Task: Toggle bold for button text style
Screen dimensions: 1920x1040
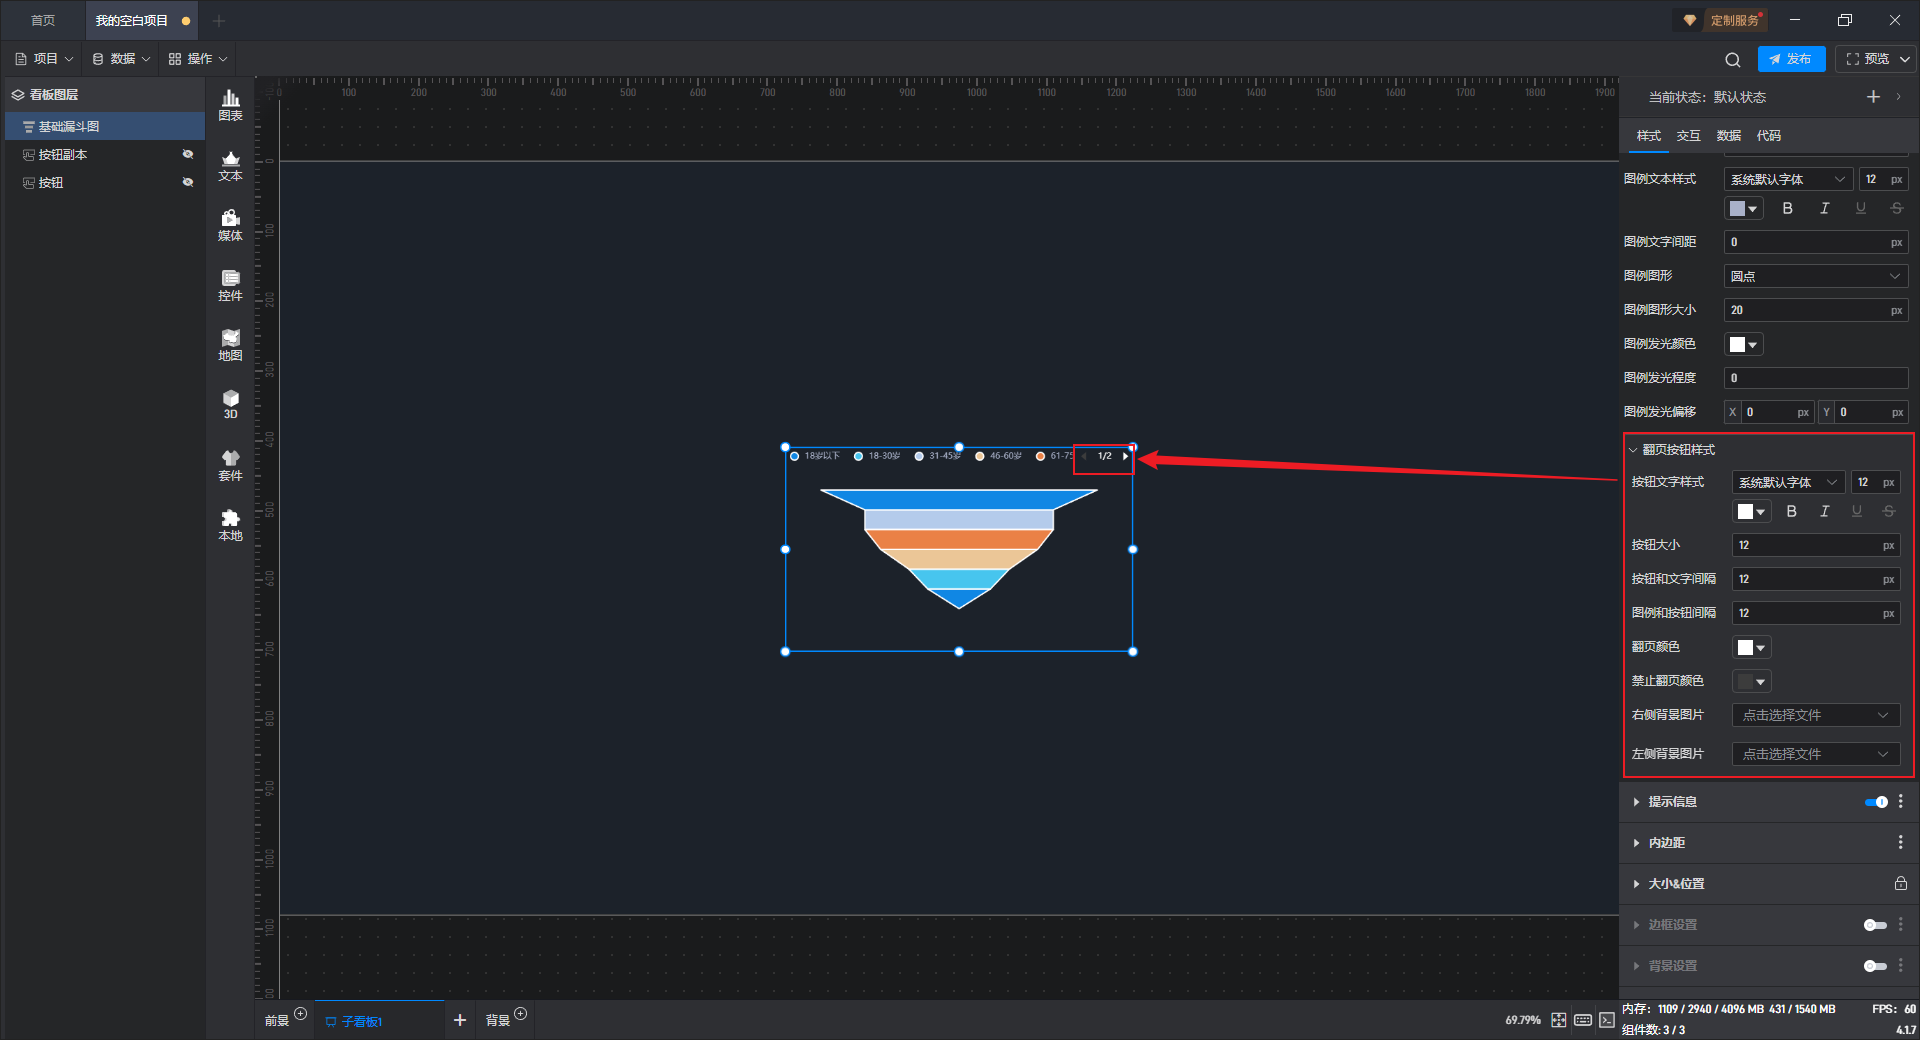Action: pos(1792,511)
